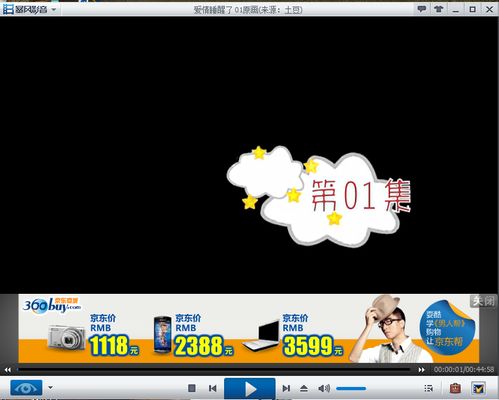The height and width of the screenshot is (400, 499).
Task: Stop the video with the square button
Action: point(192,388)
